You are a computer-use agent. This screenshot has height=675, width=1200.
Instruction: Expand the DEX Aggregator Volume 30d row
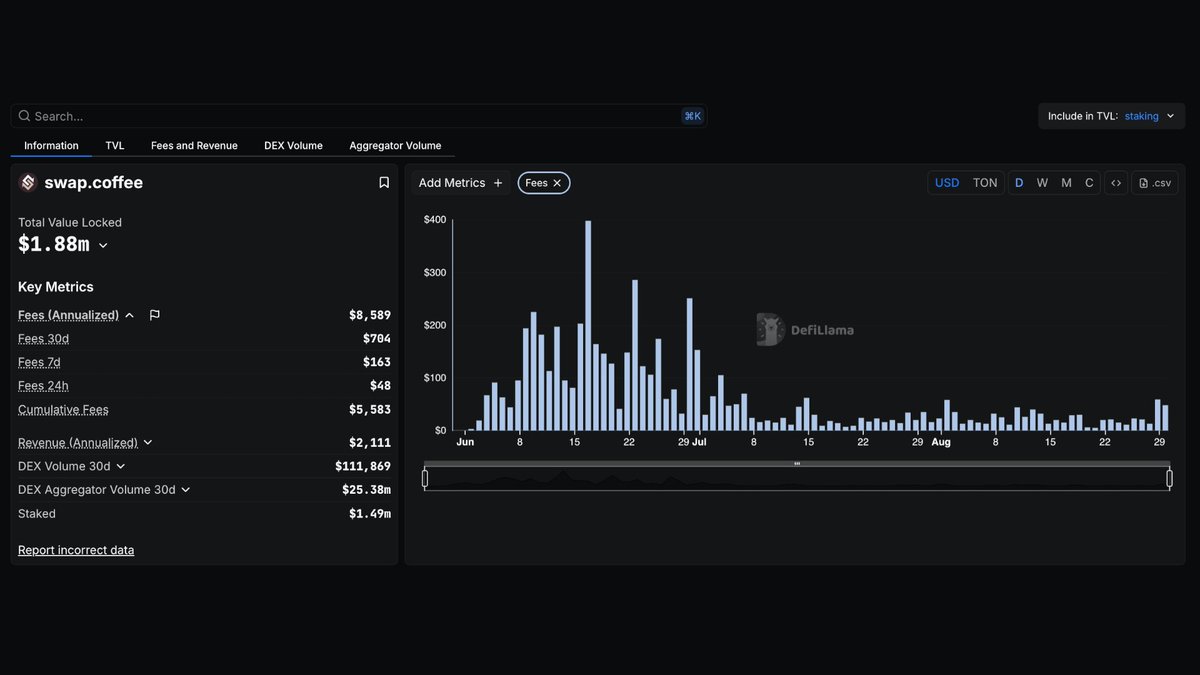point(185,490)
